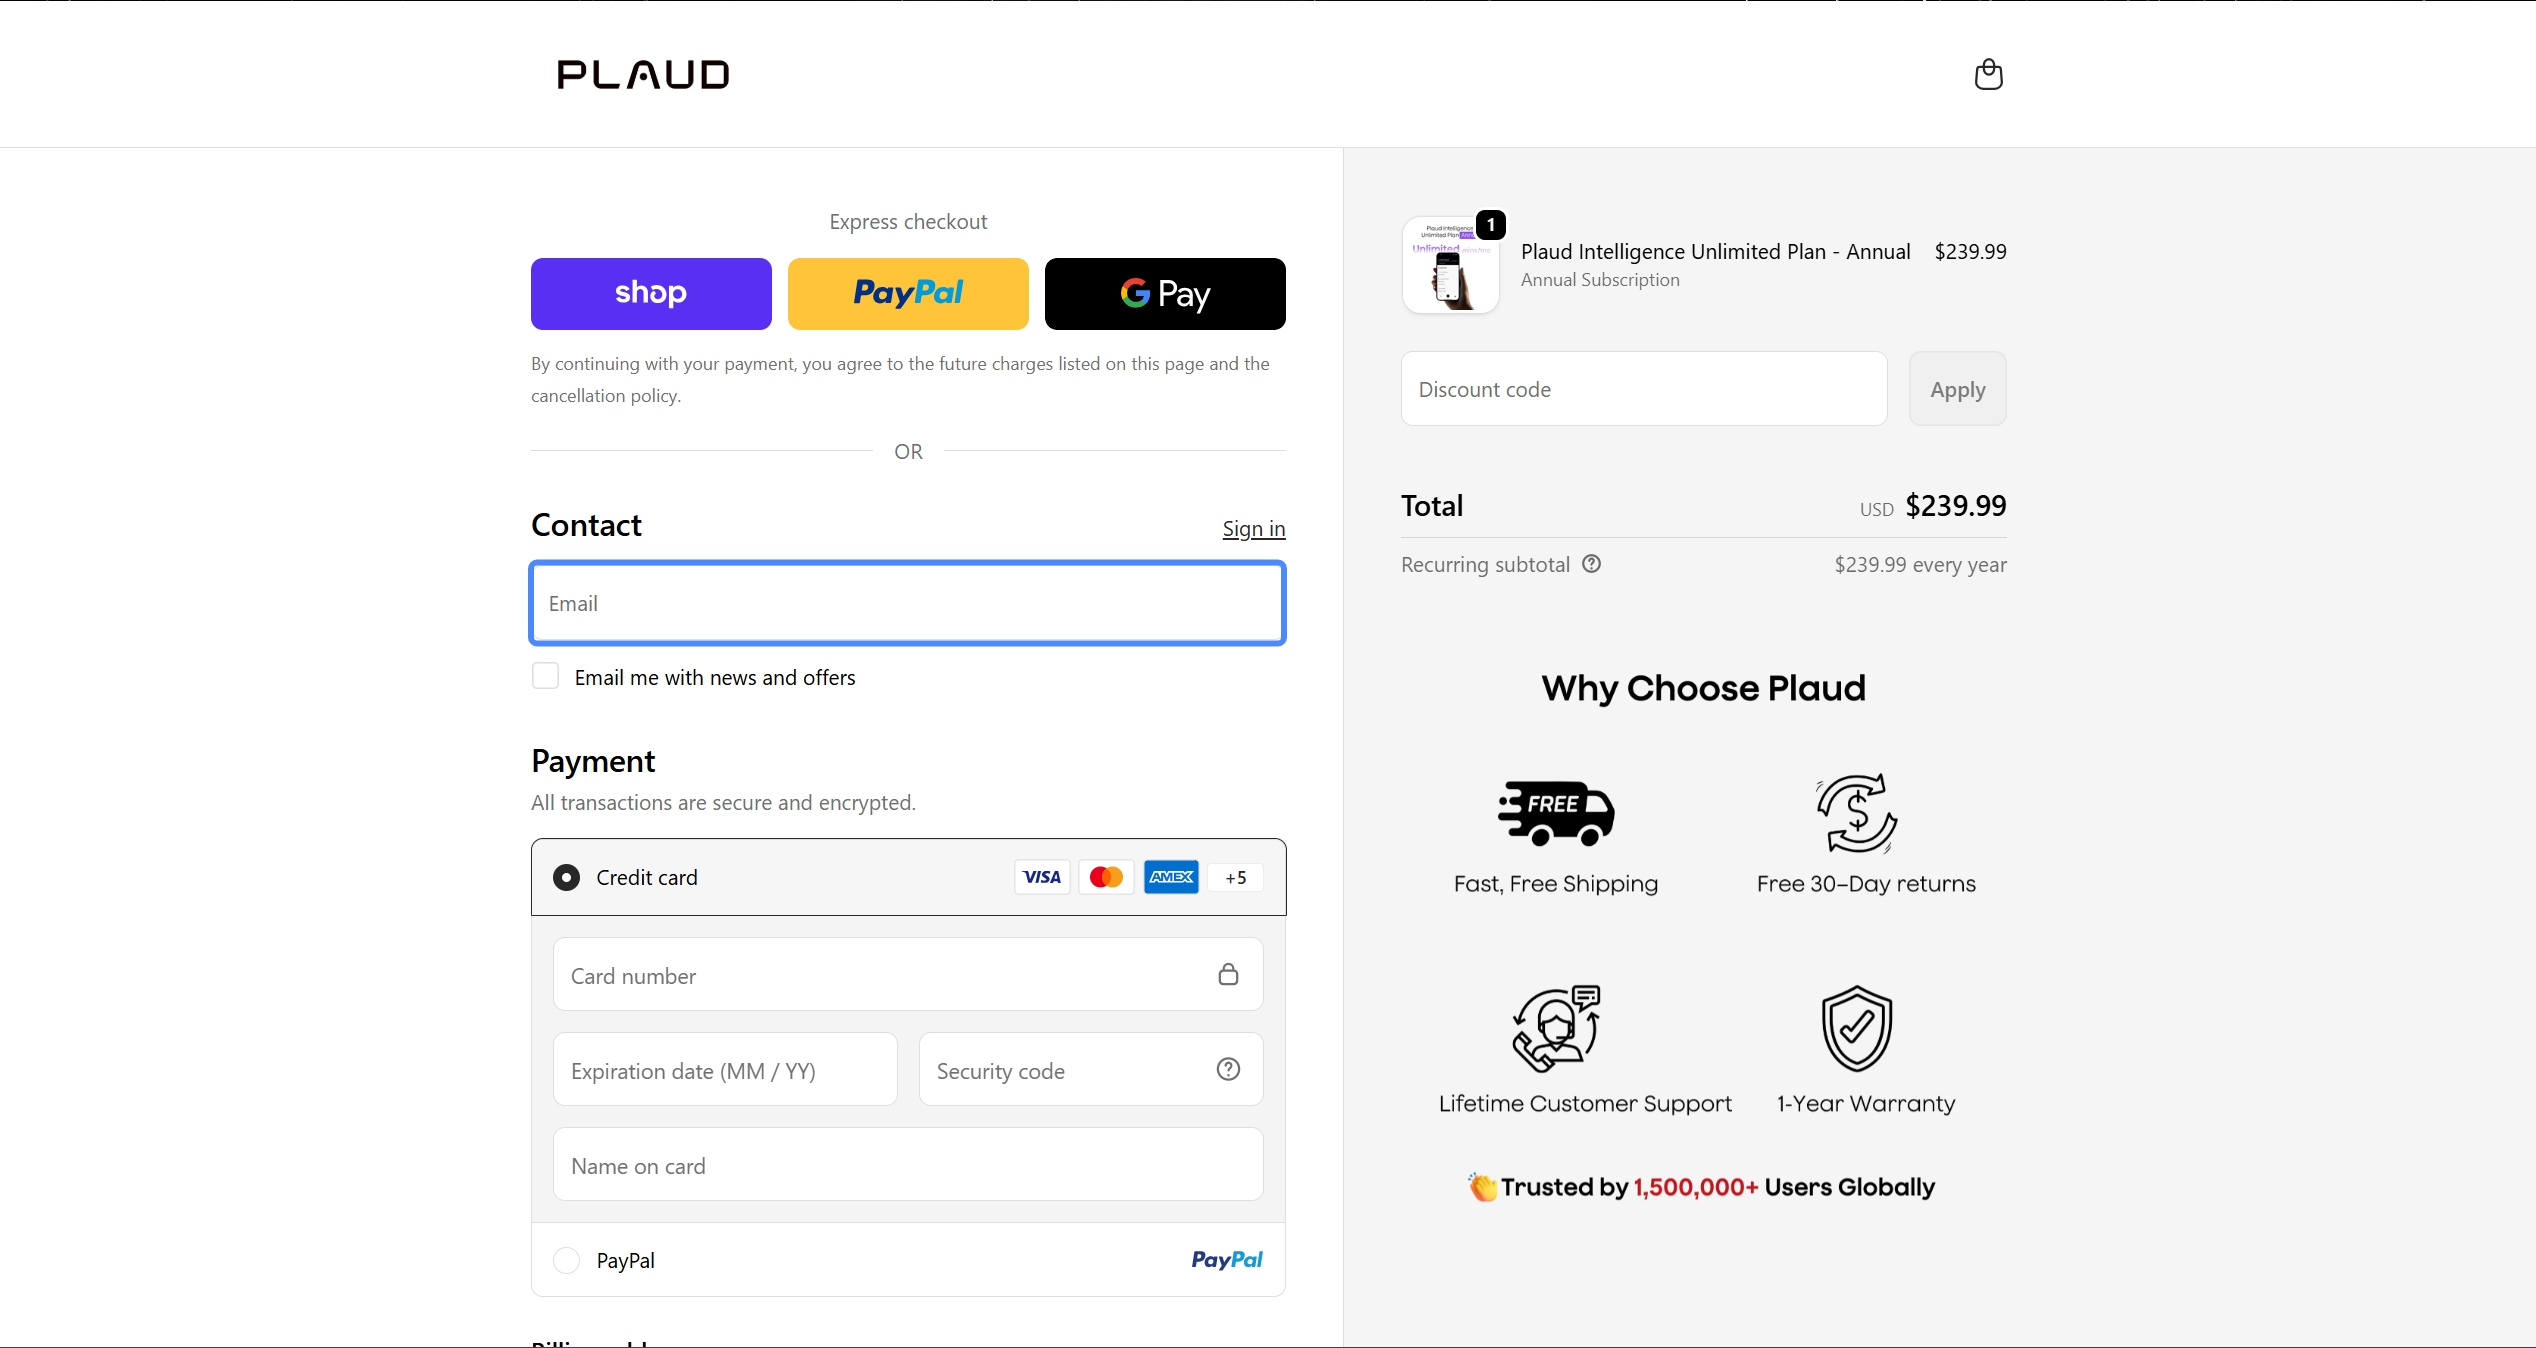
Task: Click the PLAUD logo
Action: 643,74
